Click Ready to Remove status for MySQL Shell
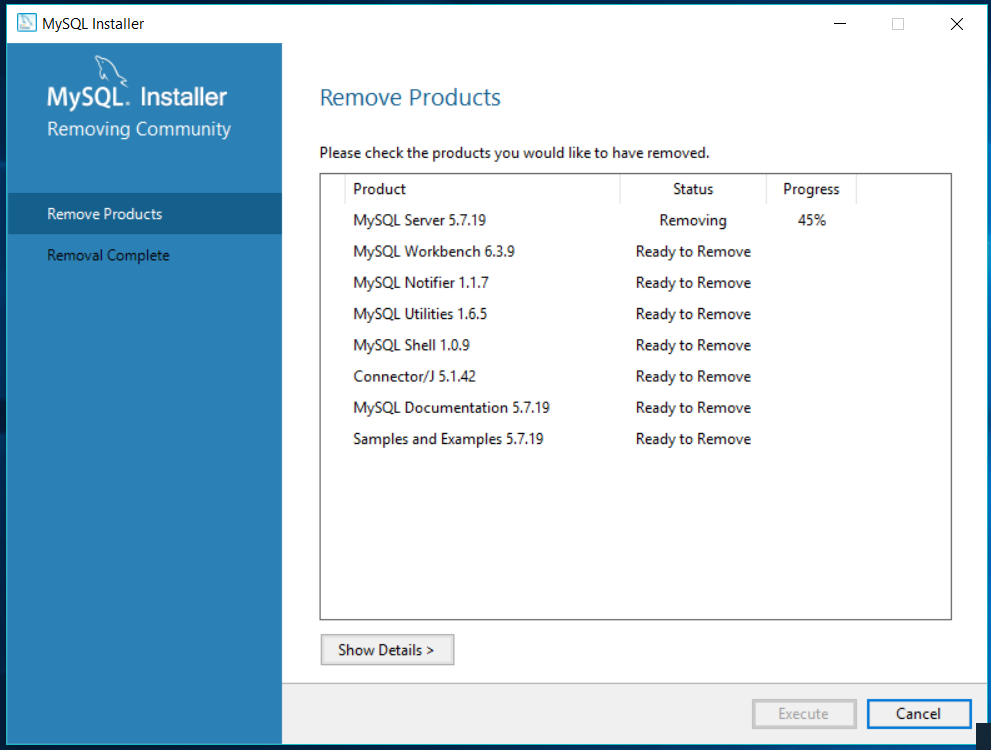The width and height of the screenshot is (991, 750). pyautogui.click(x=693, y=345)
